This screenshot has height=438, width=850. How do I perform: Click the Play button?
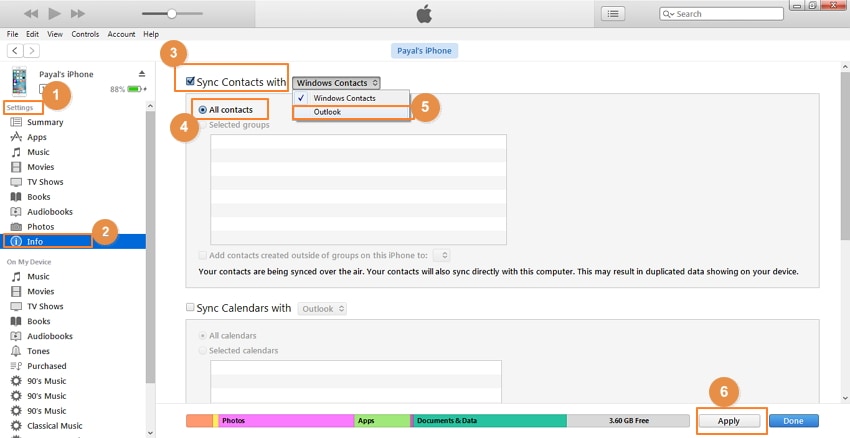coord(54,14)
